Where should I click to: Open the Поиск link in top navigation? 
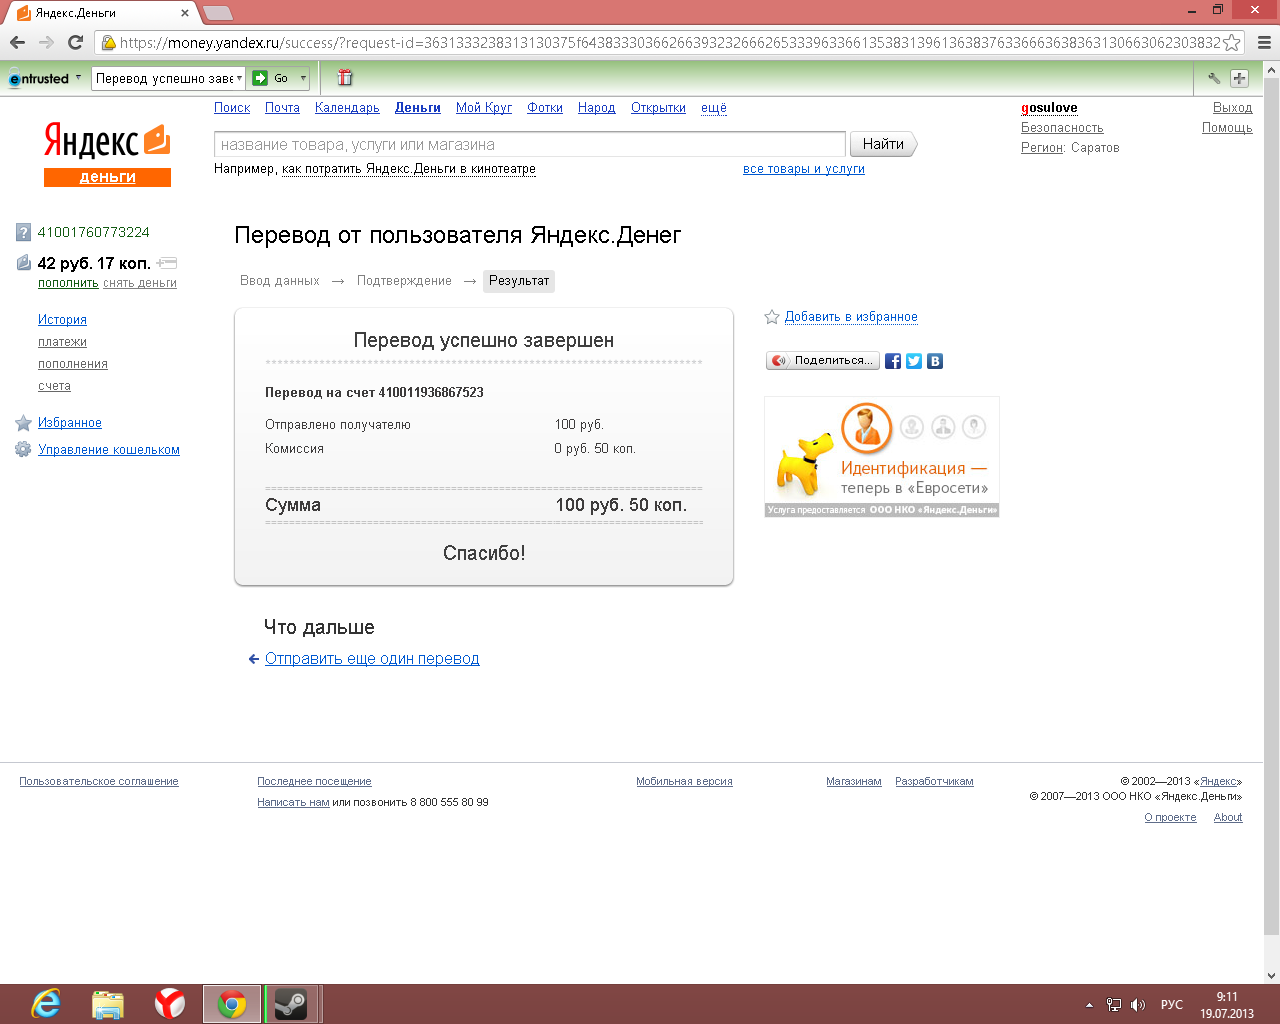tap(232, 108)
